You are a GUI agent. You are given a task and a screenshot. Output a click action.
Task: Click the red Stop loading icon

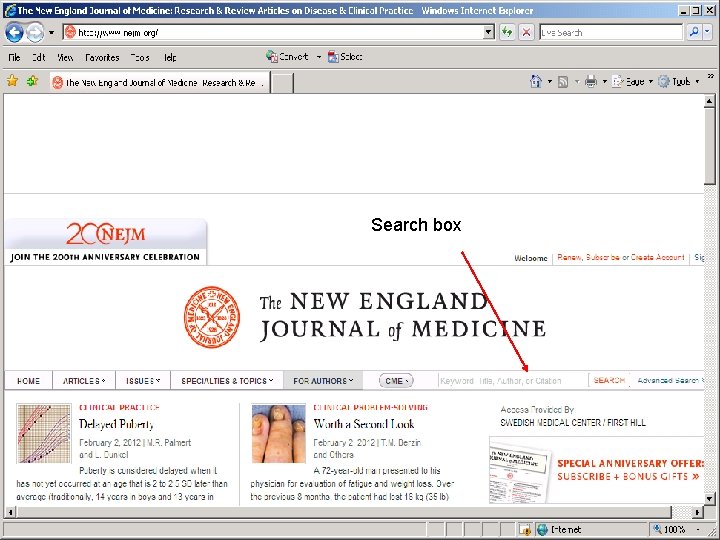(526, 32)
